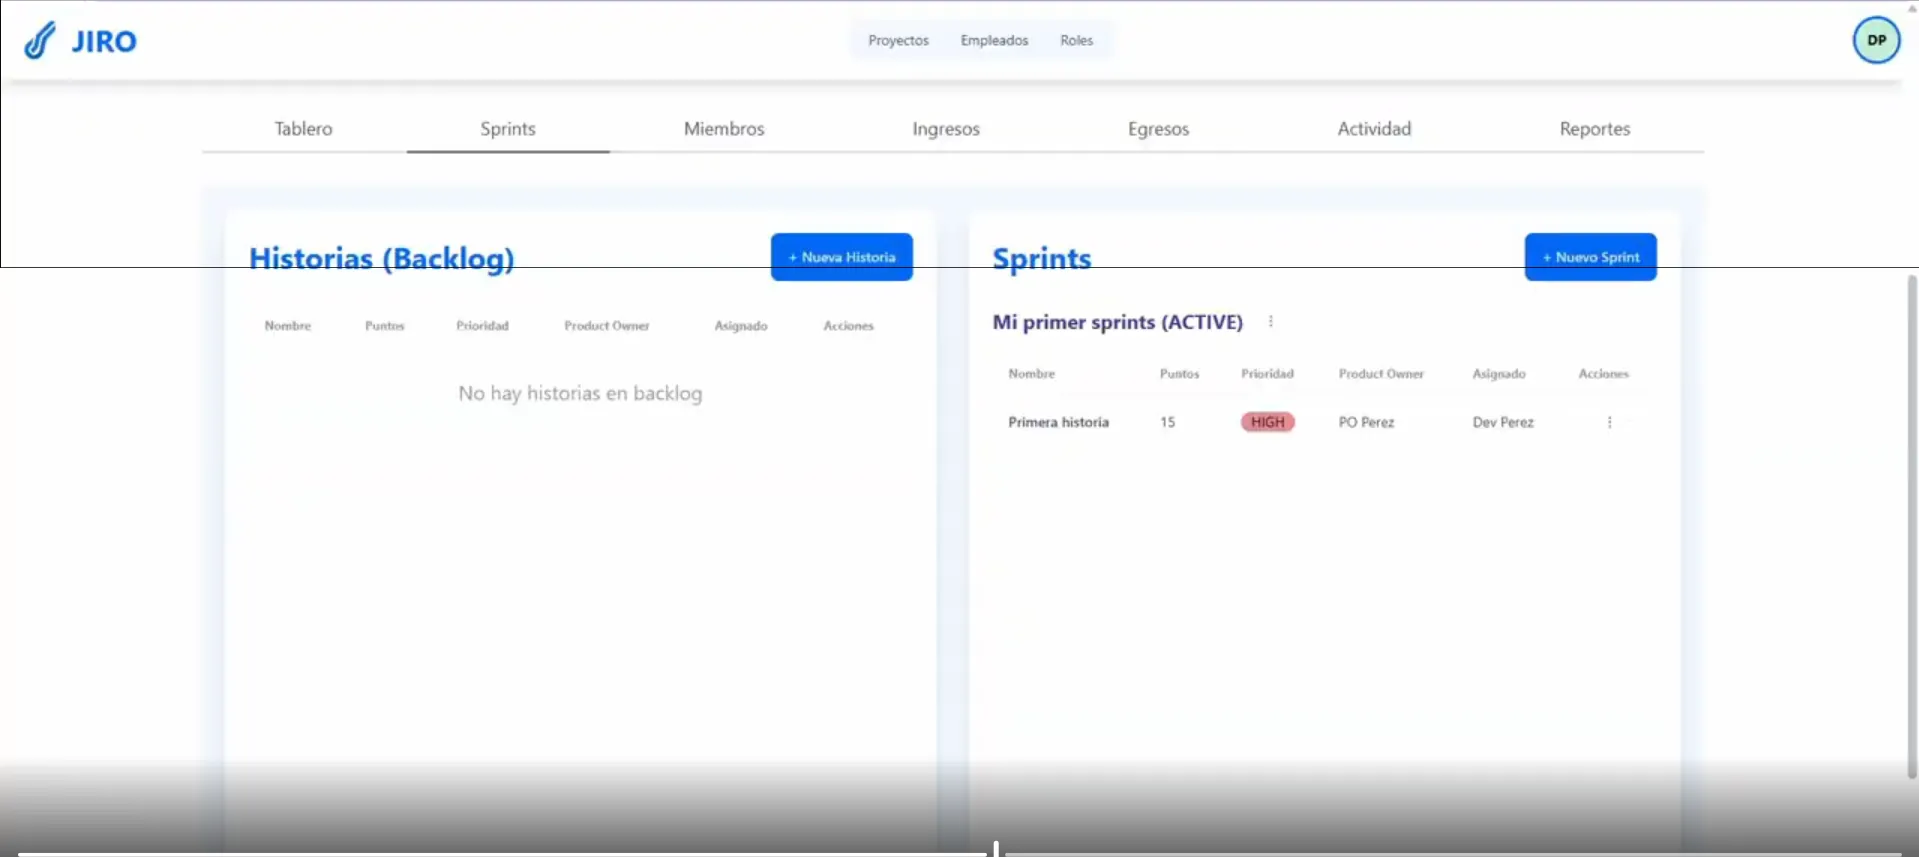Open the Miembros tab
The height and width of the screenshot is (857, 1919).
[724, 128]
